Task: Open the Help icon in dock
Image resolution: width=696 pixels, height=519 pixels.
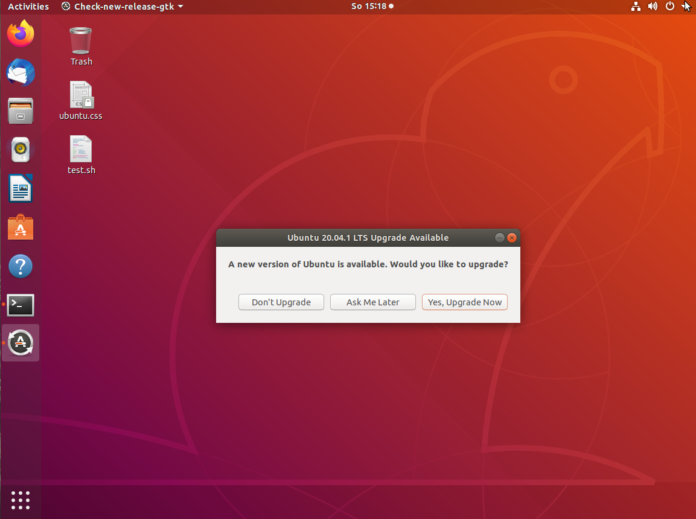Action: pos(20,266)
